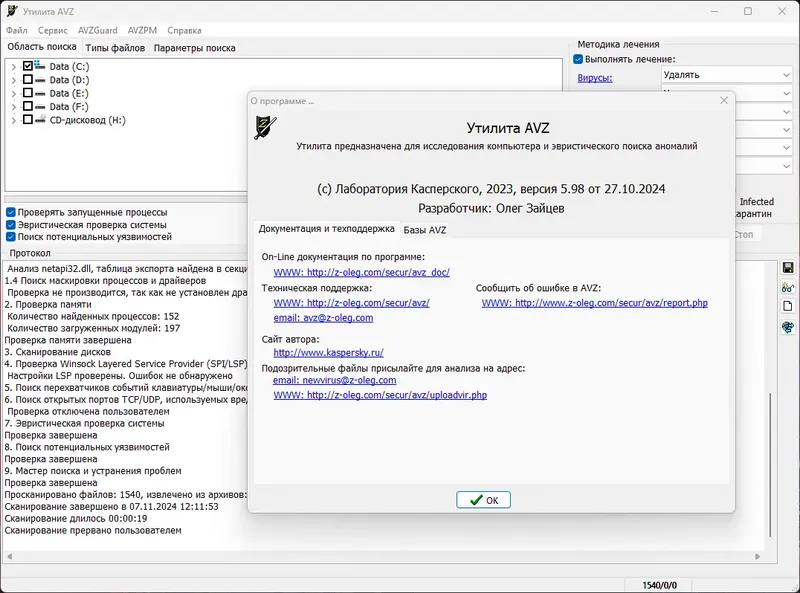The height and width of the screenshot is (593, 800).
Task: Click the save protocol floppy disk icon
Action: (788, 268)
